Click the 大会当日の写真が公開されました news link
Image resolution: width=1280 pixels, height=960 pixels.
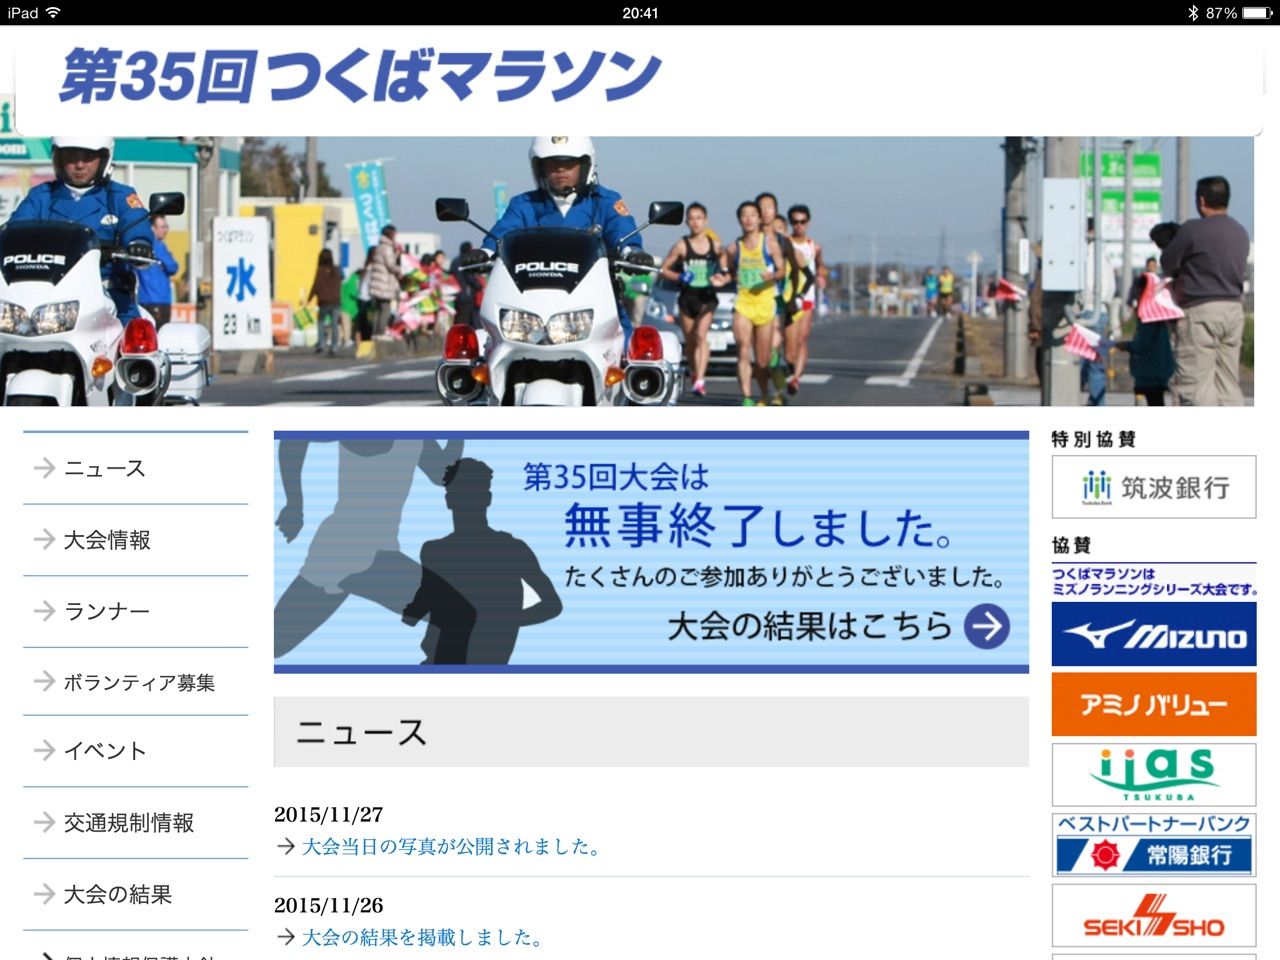tap(450, 846)
